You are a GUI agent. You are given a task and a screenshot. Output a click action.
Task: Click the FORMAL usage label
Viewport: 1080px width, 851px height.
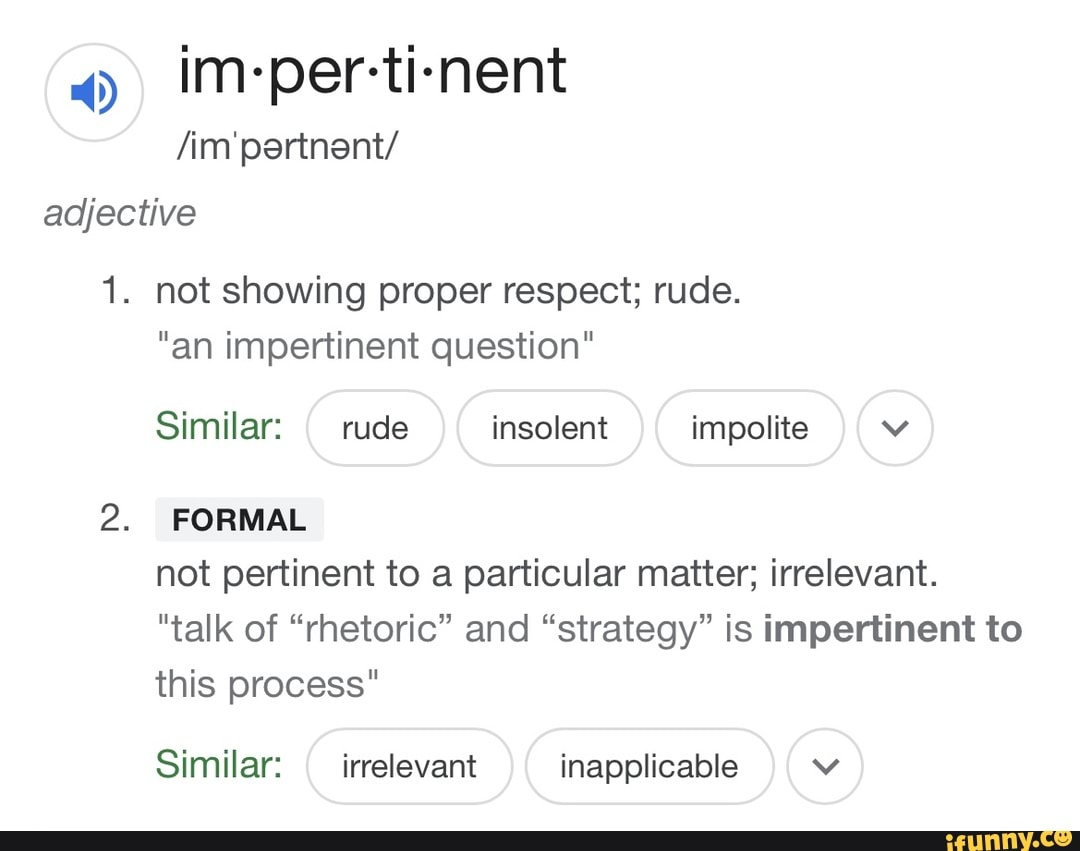coord(239,520)
